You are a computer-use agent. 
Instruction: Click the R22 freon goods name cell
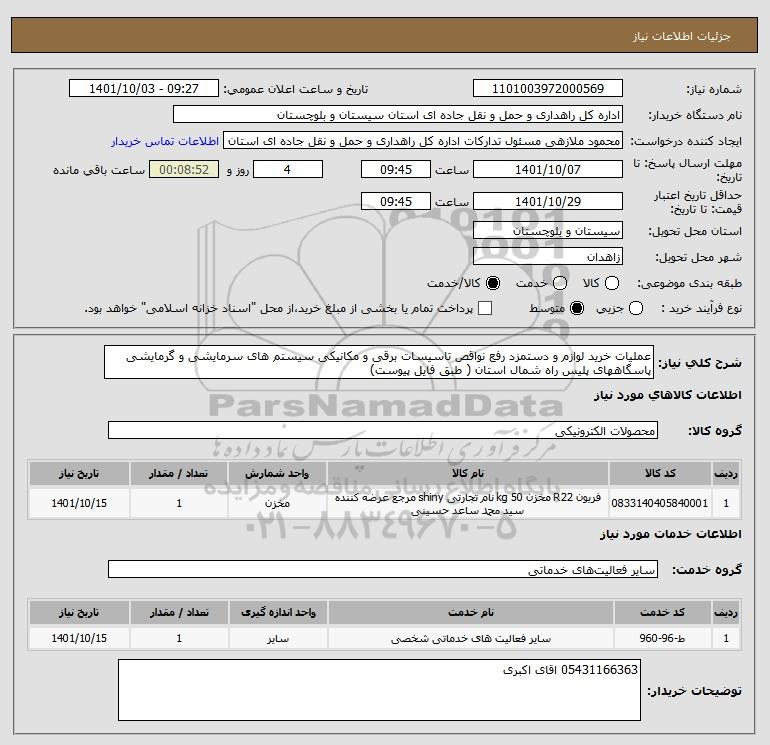tap(468, 503)
